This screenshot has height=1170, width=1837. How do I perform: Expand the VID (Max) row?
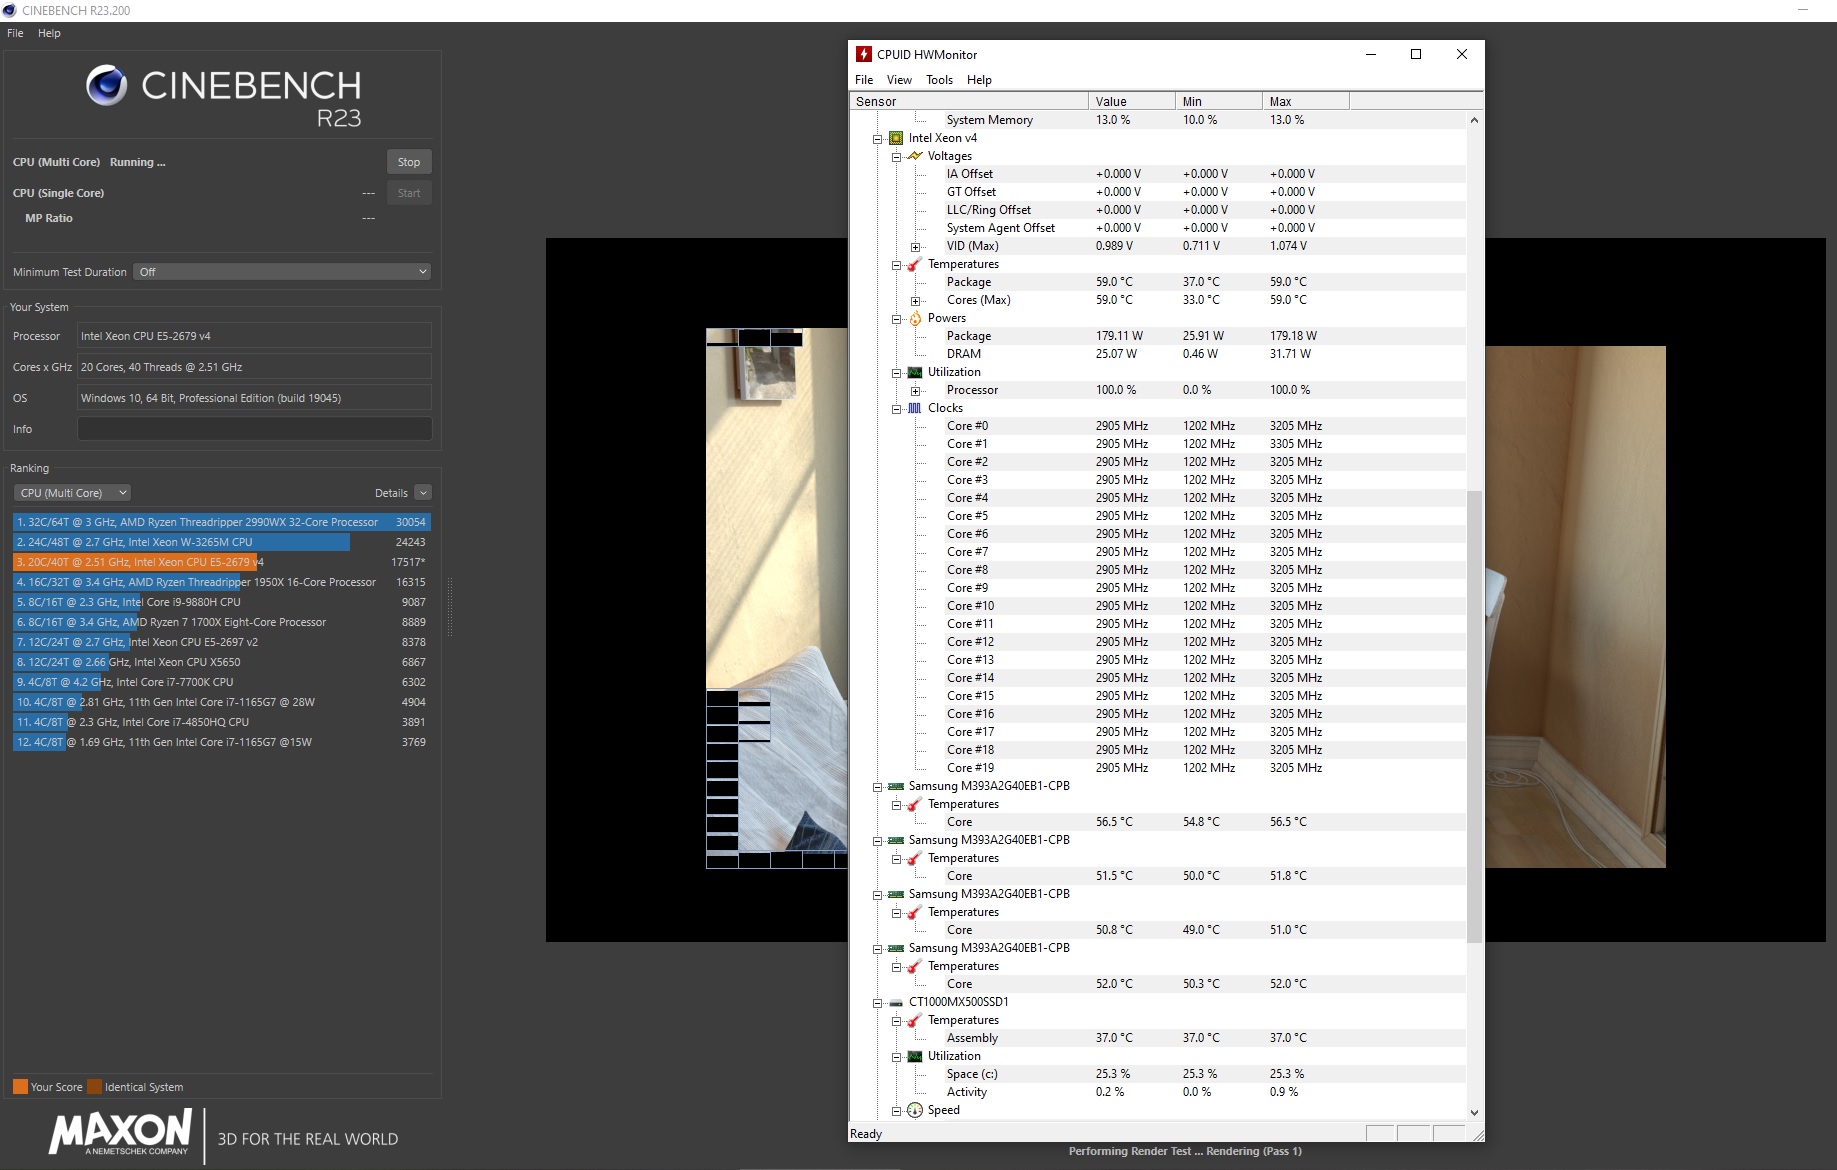point(915,247)
